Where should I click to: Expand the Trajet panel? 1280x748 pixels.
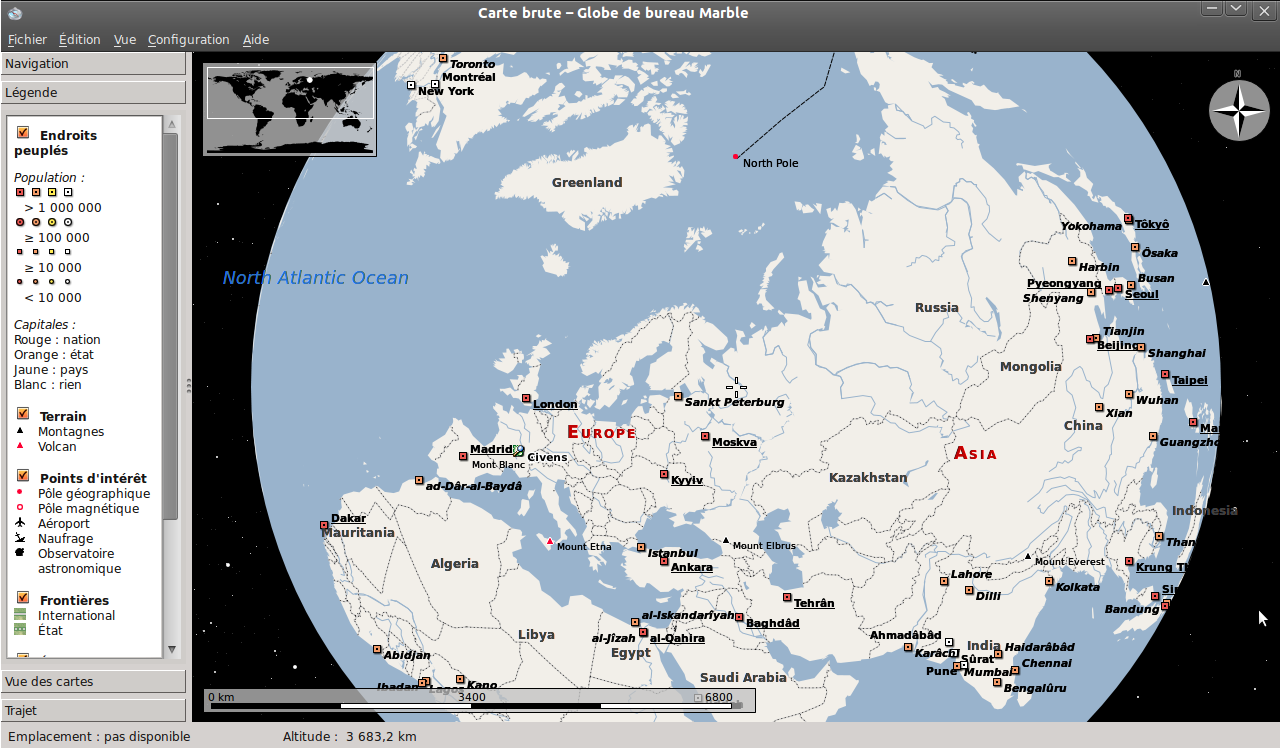tap(93, 711)
